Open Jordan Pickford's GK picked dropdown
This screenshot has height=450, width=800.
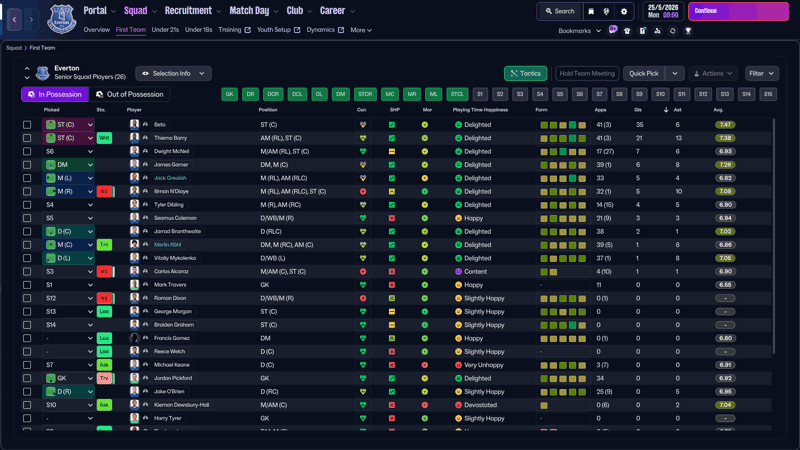[69, 378]
